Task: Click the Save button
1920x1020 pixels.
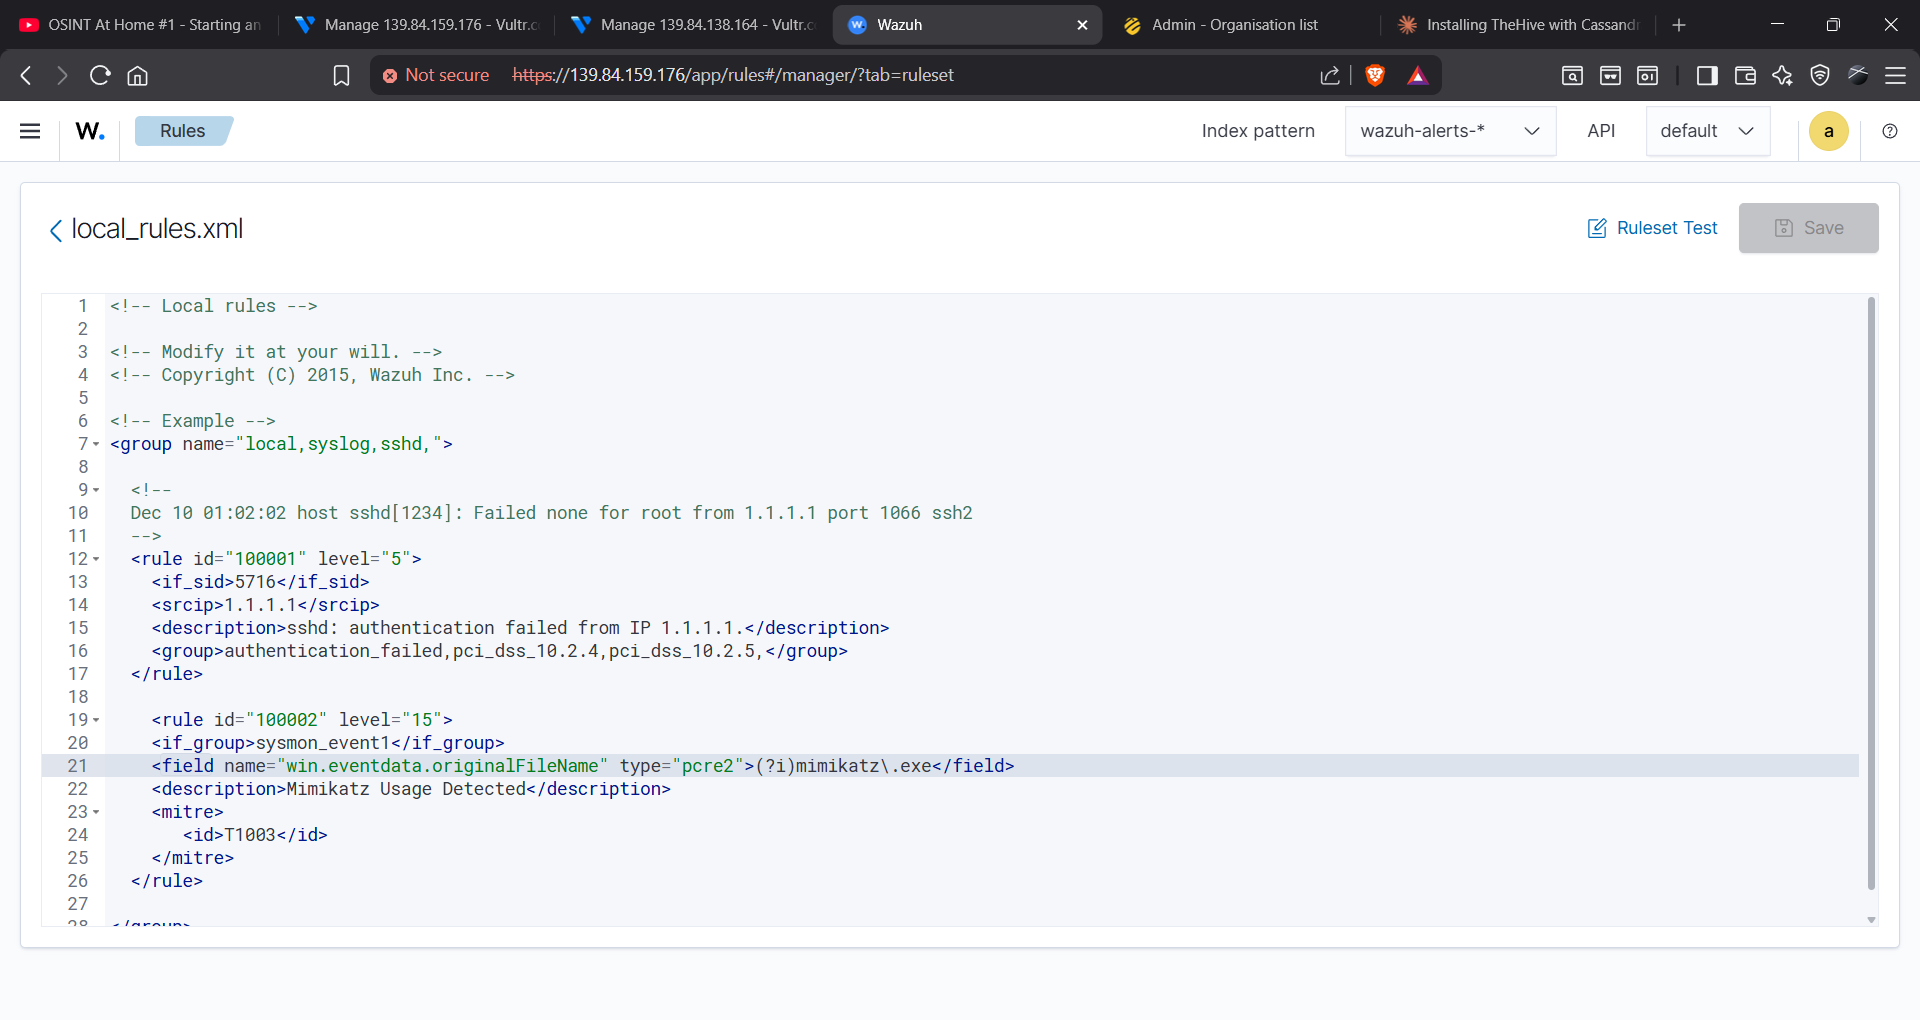Action: point(1808,228)
